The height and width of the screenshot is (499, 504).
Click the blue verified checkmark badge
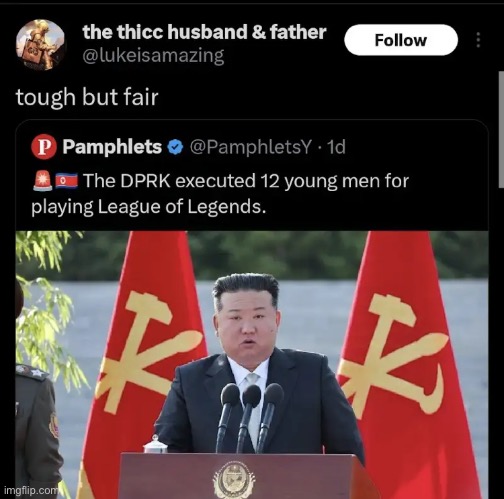coord(175,147)
